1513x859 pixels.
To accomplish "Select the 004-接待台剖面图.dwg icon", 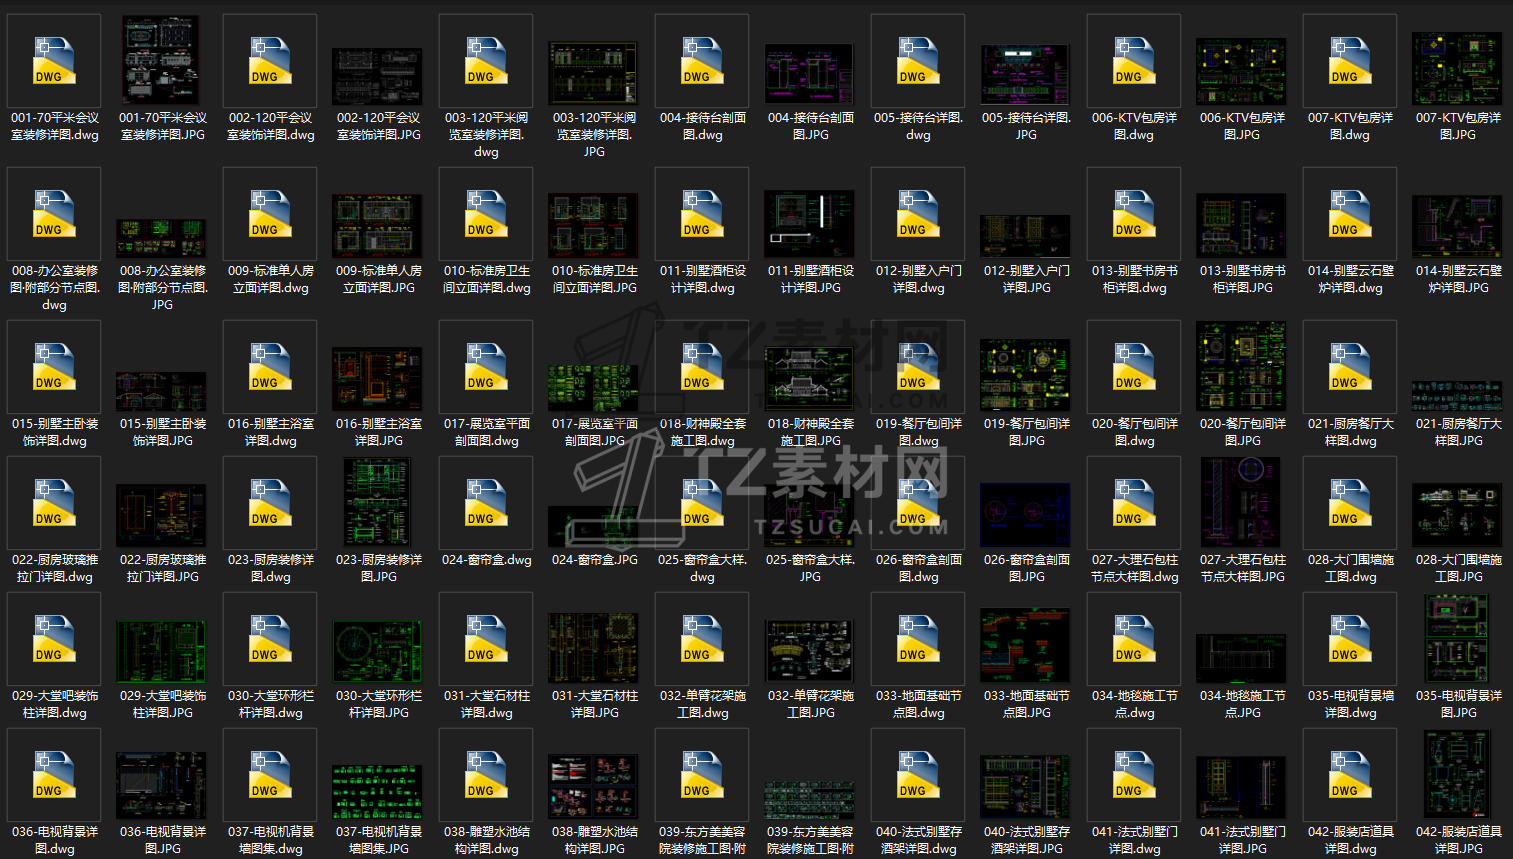I will pyautogui.click(x=702, y=61).
